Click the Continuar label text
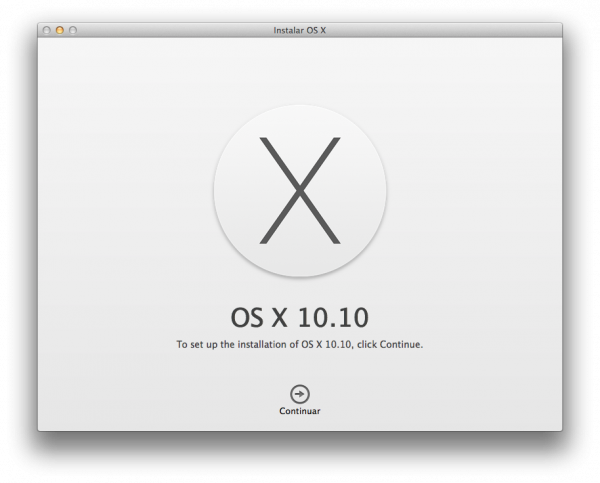600x483 pixels. pos(300,411)
